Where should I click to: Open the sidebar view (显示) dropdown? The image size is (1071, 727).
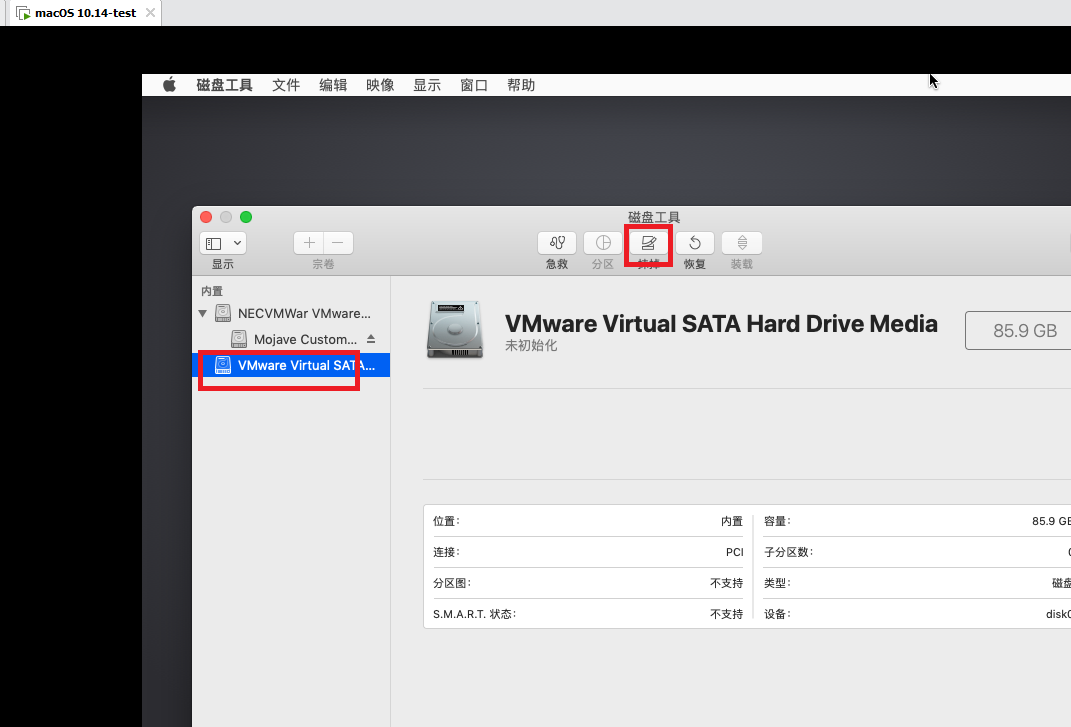click(223, 243)
